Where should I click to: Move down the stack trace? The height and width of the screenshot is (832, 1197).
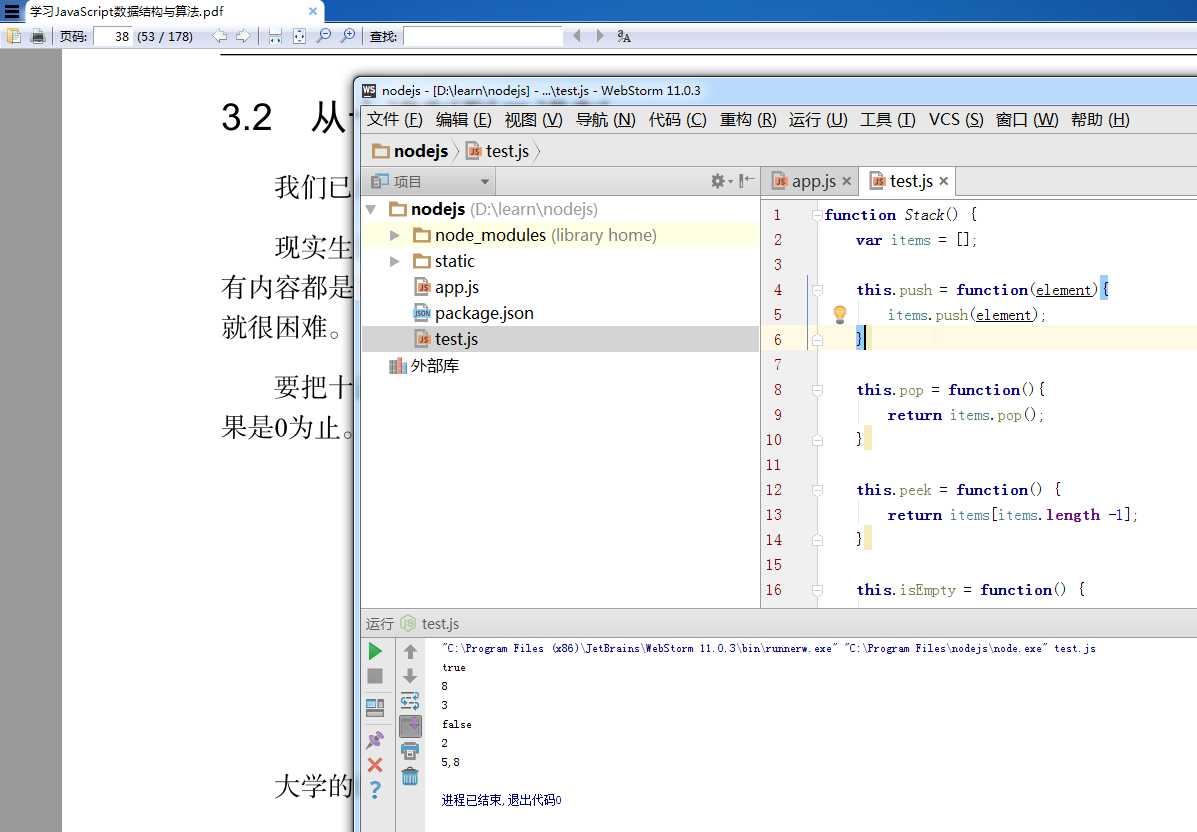410,676
